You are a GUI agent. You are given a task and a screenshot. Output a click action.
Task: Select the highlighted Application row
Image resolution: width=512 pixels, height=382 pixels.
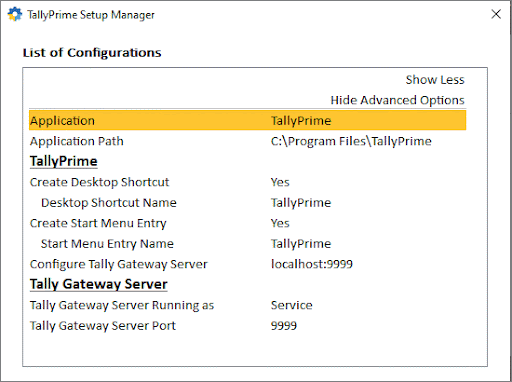247,121
